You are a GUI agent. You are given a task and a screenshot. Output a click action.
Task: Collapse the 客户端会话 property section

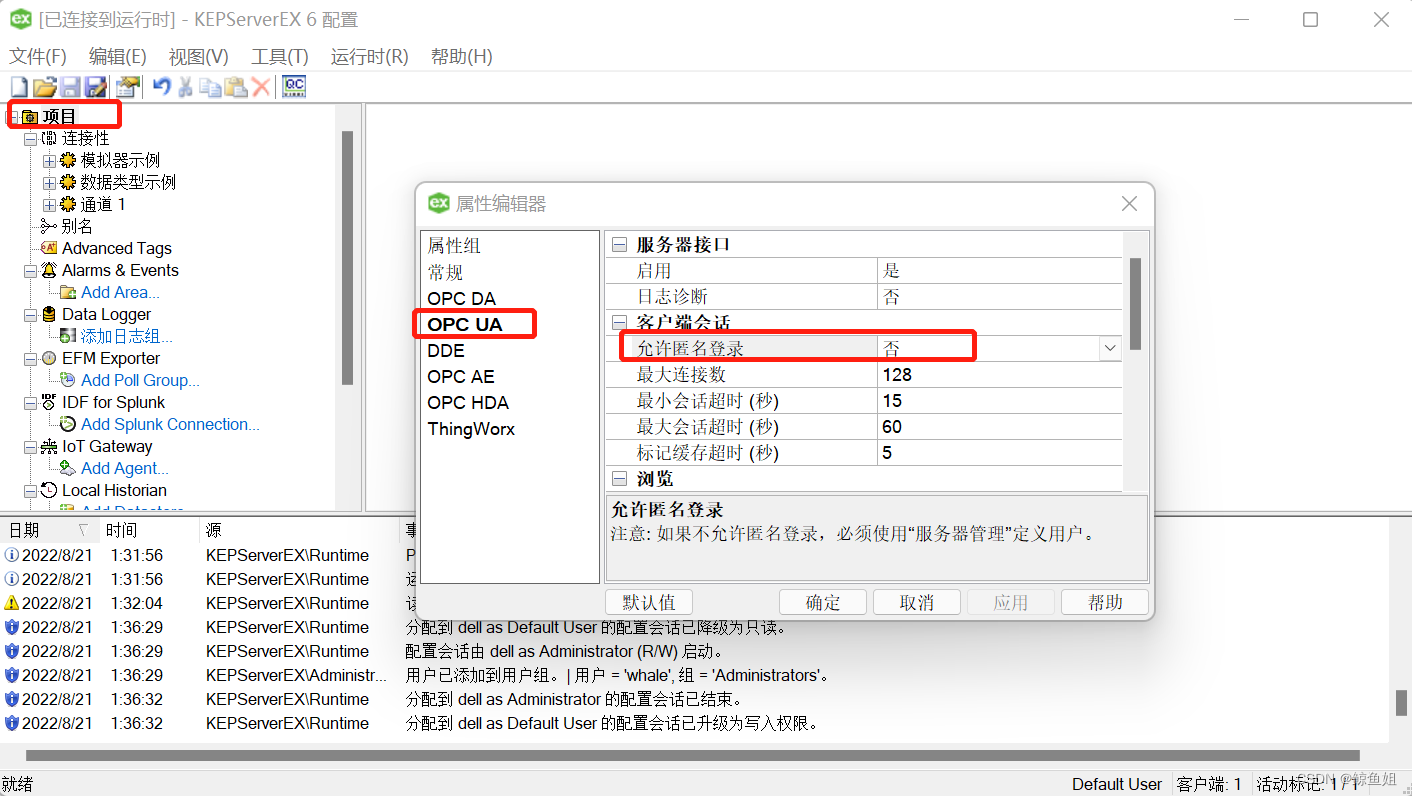620,323
